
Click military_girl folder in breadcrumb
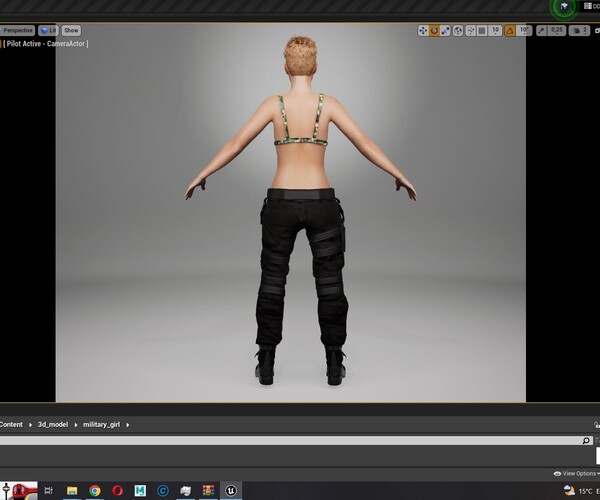point(101,424)
